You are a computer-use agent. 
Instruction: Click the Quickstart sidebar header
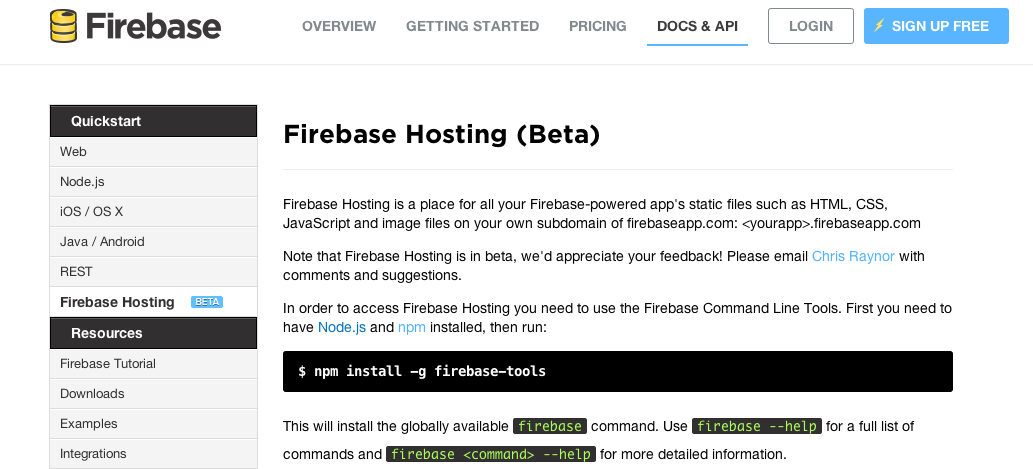pos(153,121)
